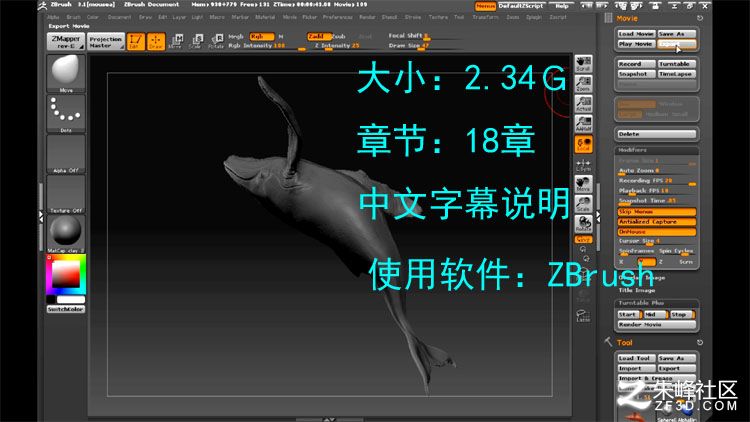Toggle OnMouse option
The width and height of the screenshot is (750, 422).
pos(657,232)
